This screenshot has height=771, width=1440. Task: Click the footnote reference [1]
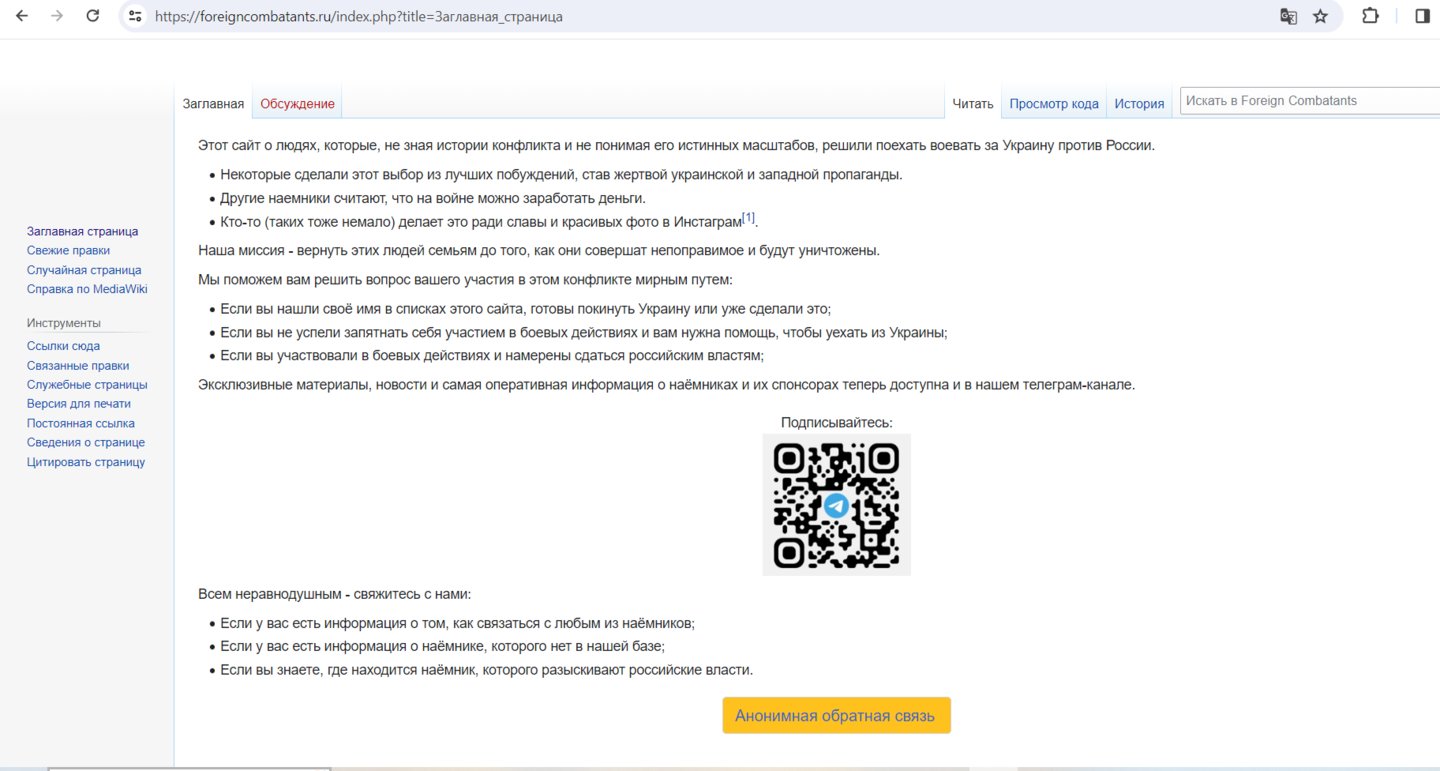point(748,218)
